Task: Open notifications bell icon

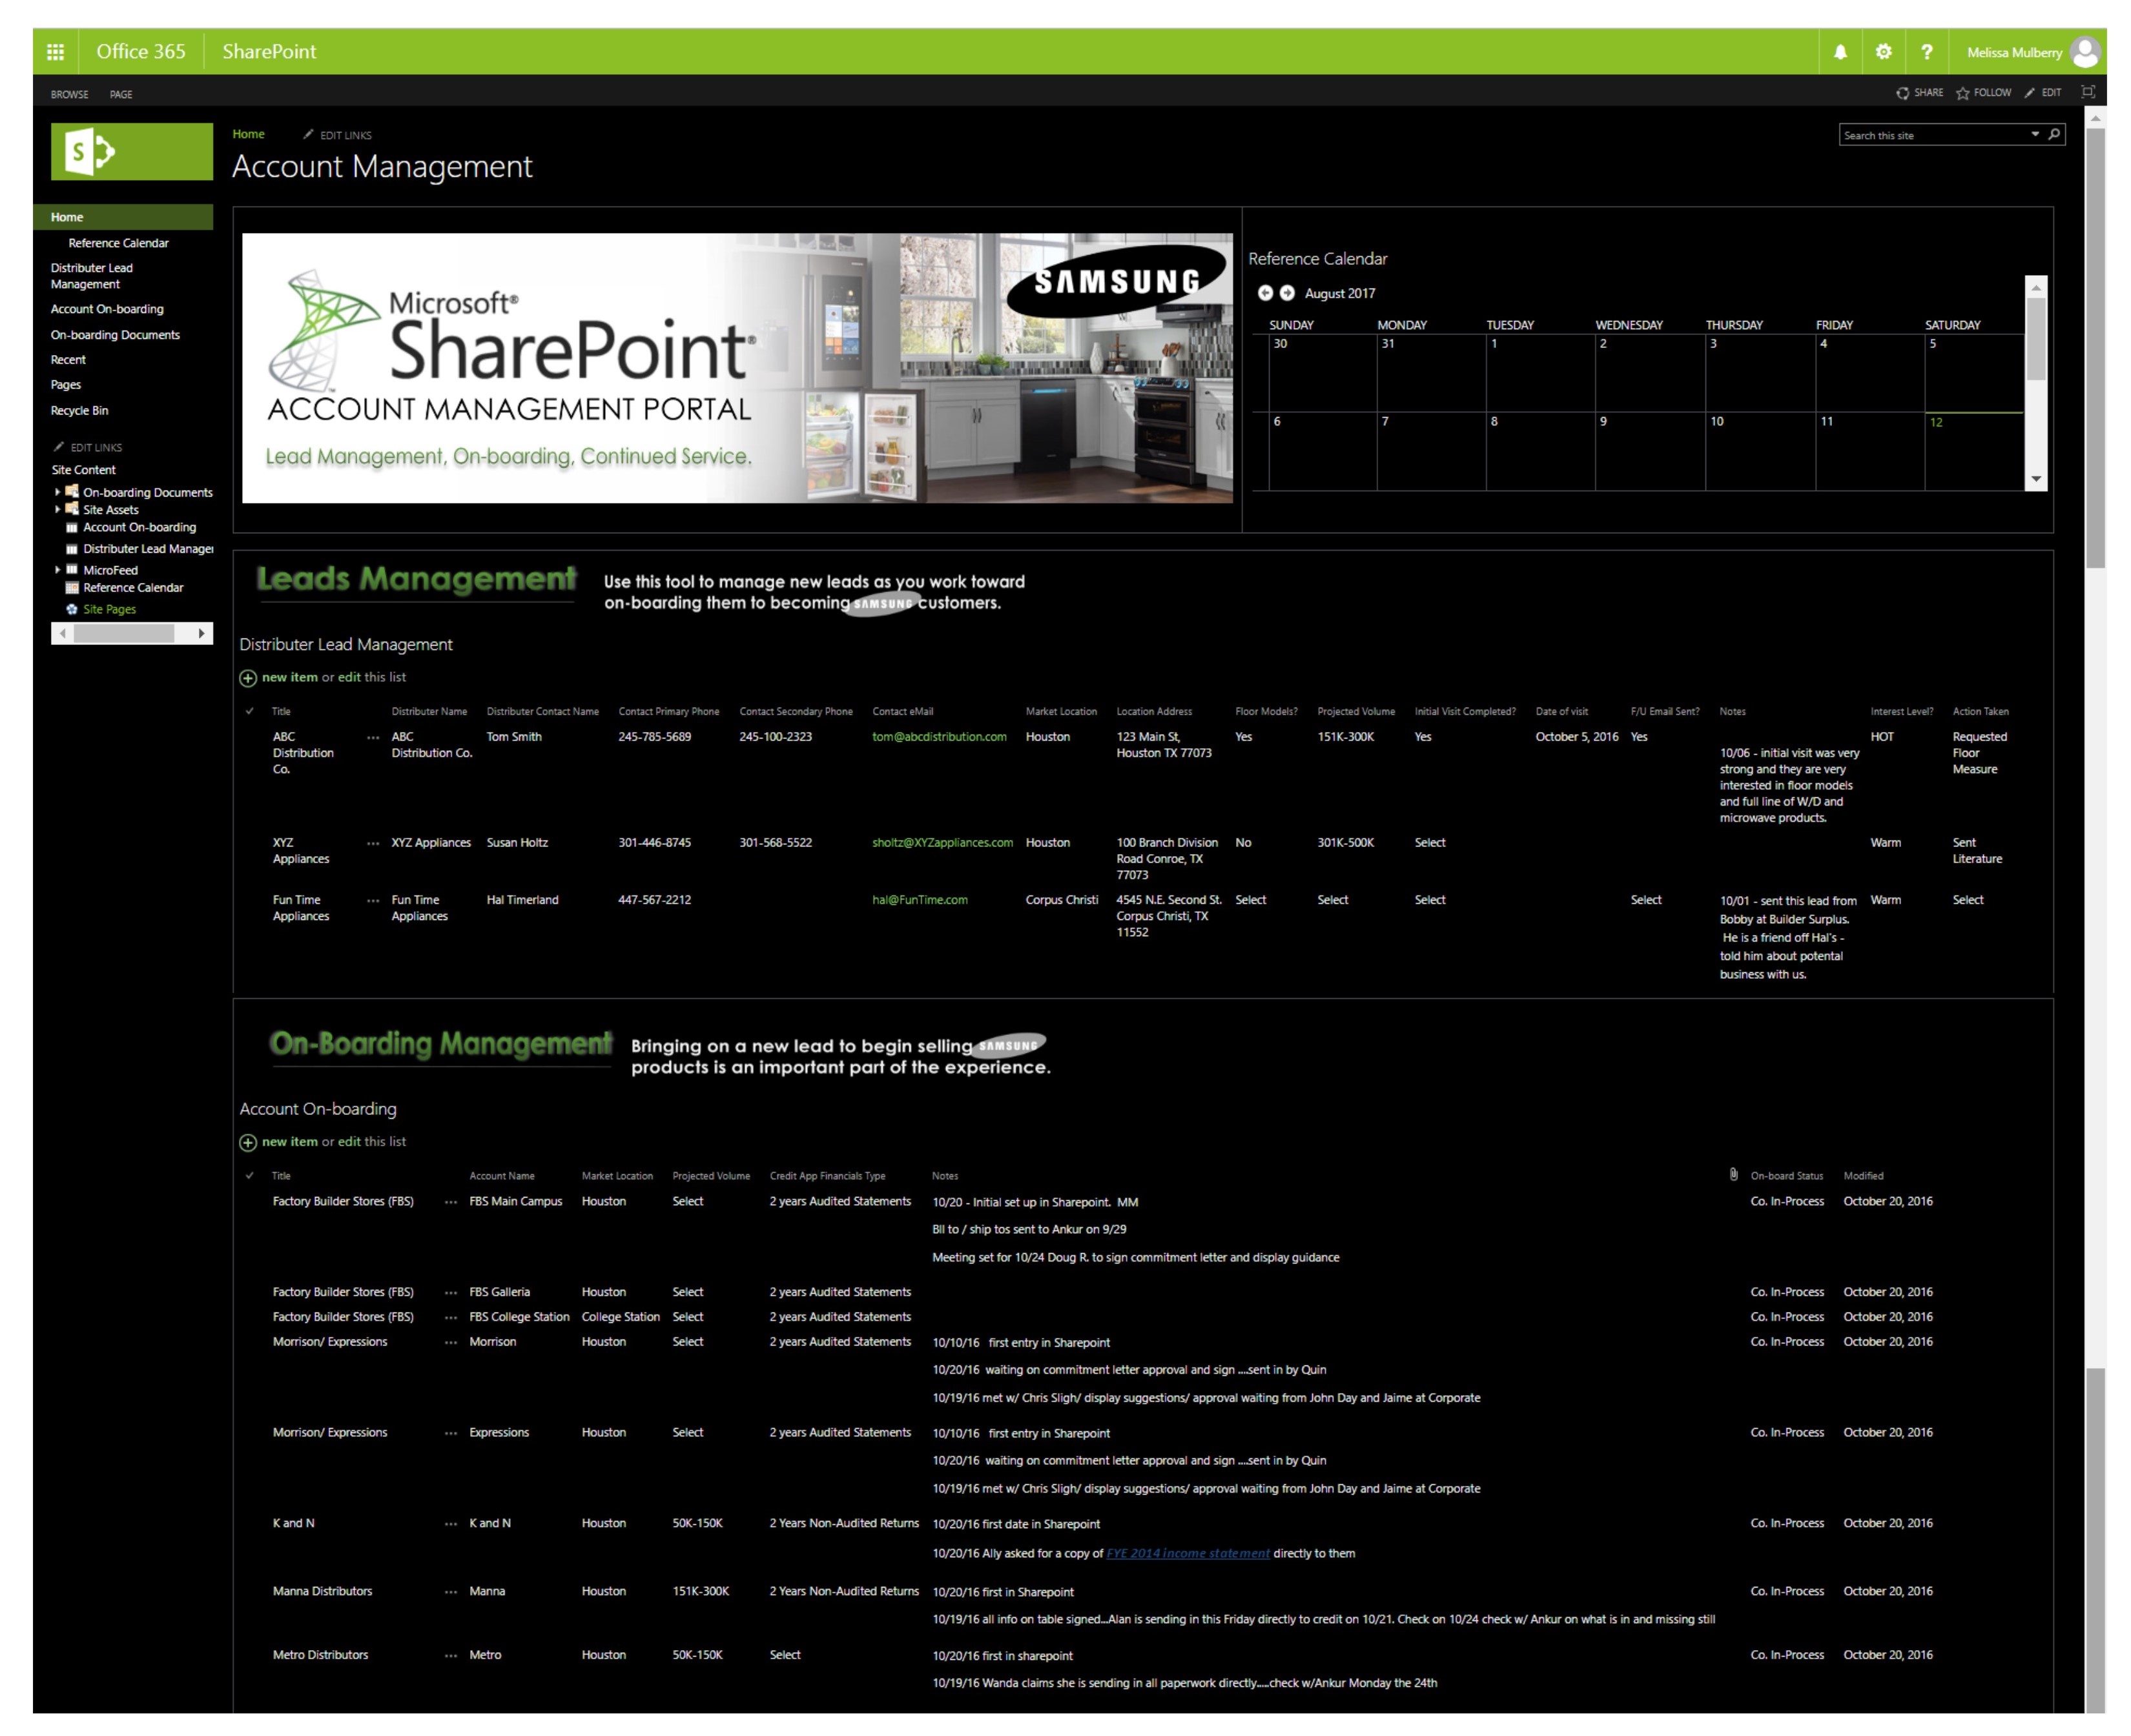Action: [1839, 52]
